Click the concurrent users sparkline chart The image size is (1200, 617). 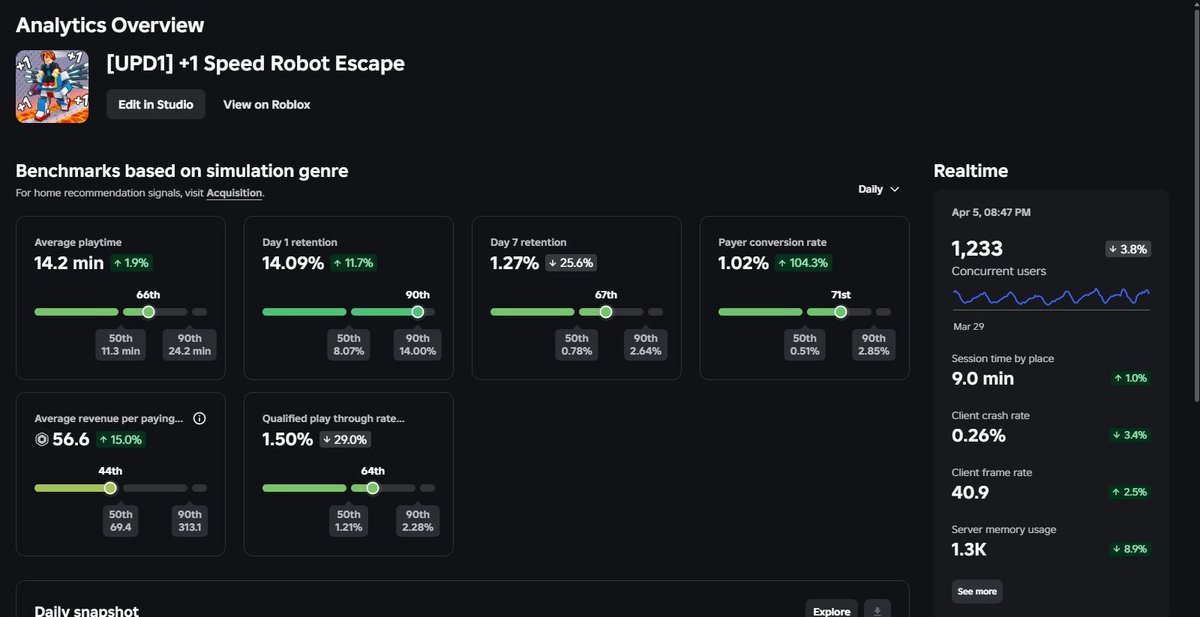[1051, 296]
